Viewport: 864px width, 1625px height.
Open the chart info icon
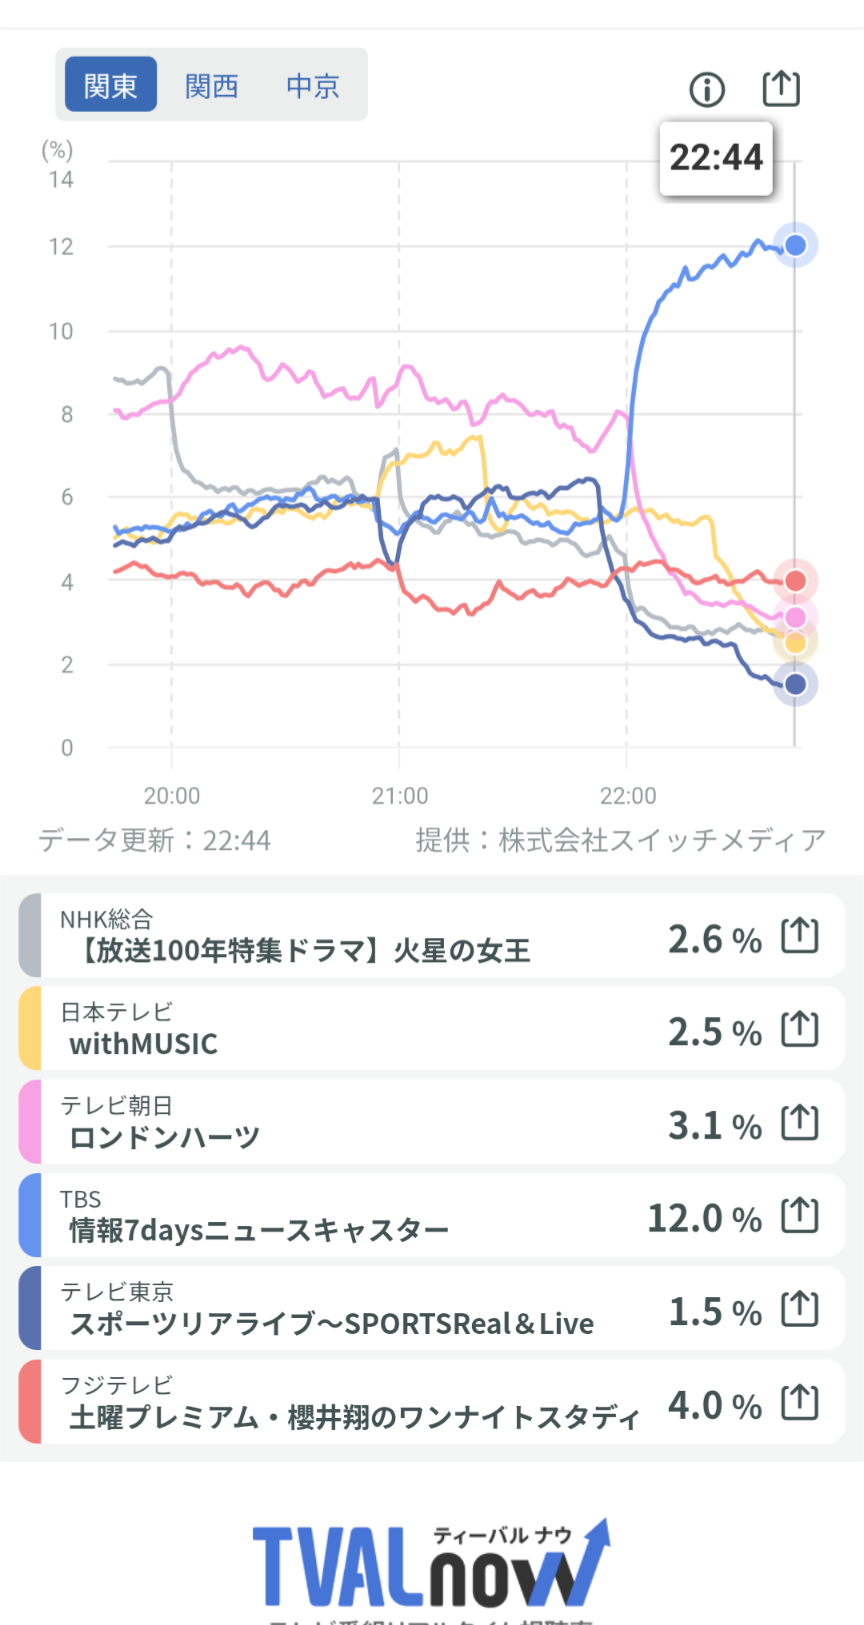tap(707, 90)
